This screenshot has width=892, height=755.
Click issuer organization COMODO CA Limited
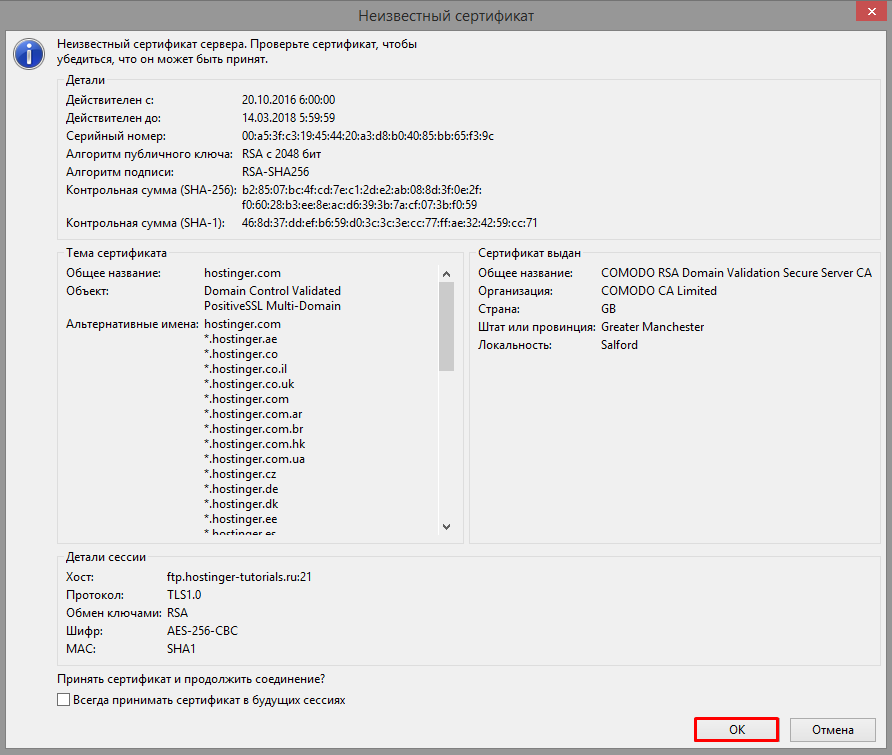(x=659, y=291)
